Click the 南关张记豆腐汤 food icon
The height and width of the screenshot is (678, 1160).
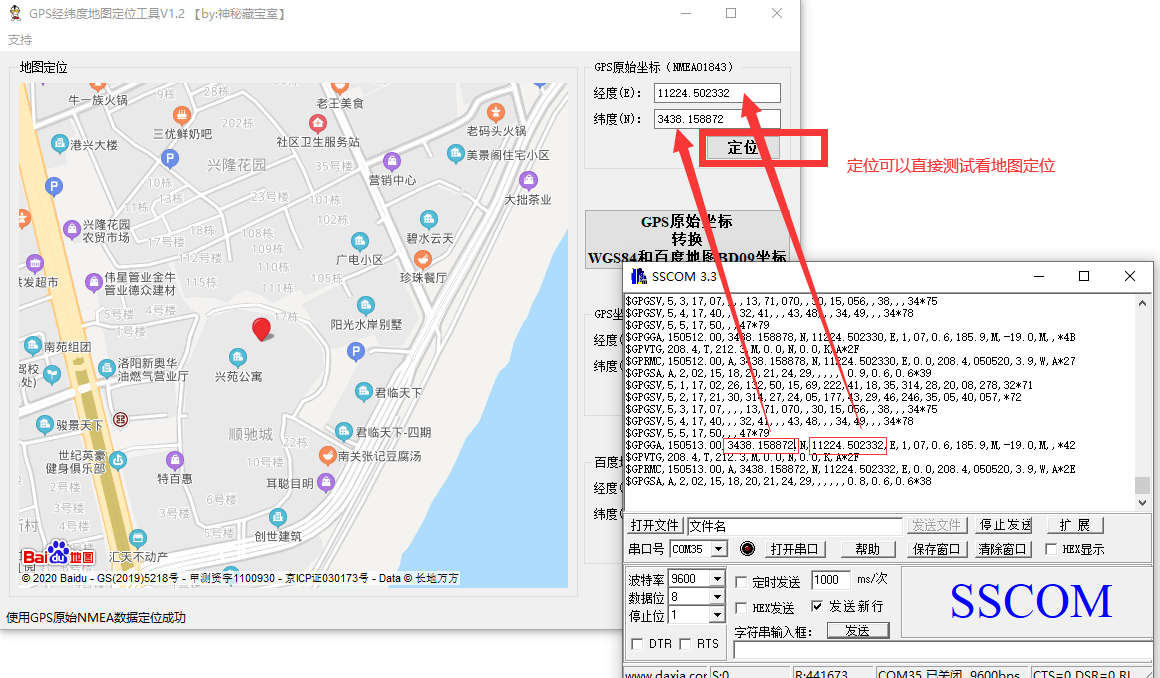(328, 456)
